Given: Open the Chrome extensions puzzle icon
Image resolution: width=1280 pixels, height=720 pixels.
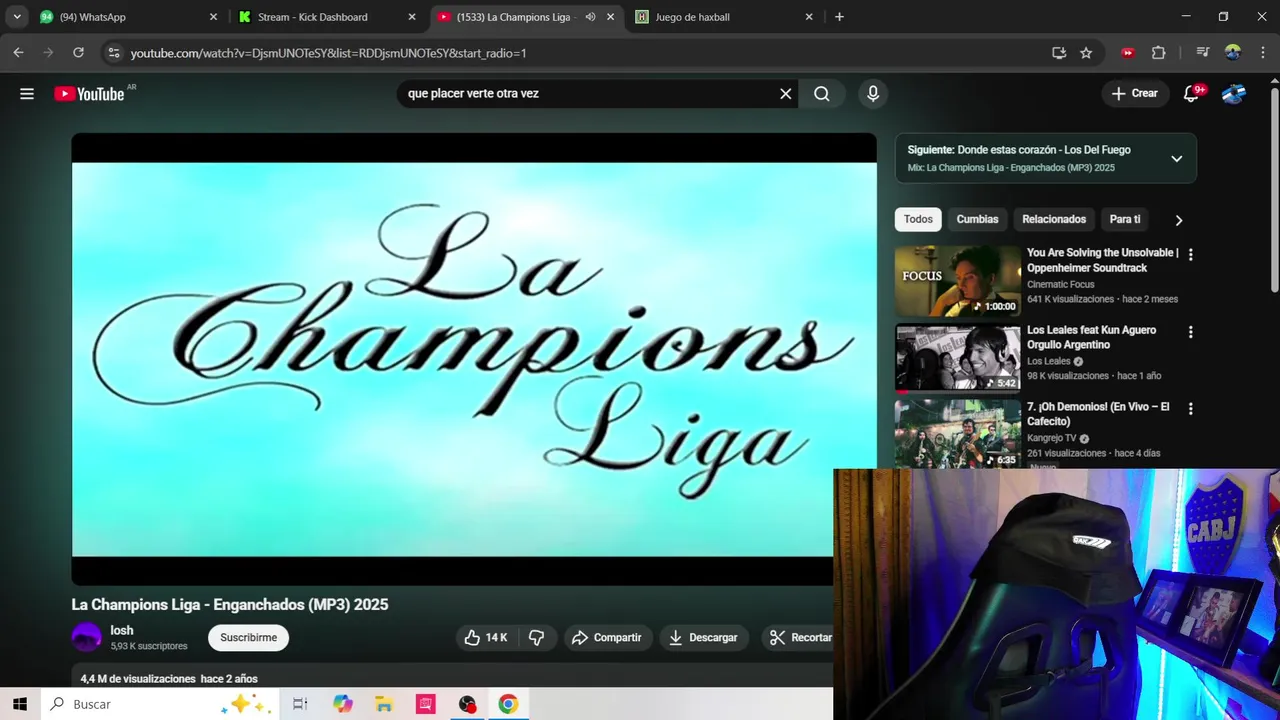Looking at the screenshot, I should (1159, 53).
